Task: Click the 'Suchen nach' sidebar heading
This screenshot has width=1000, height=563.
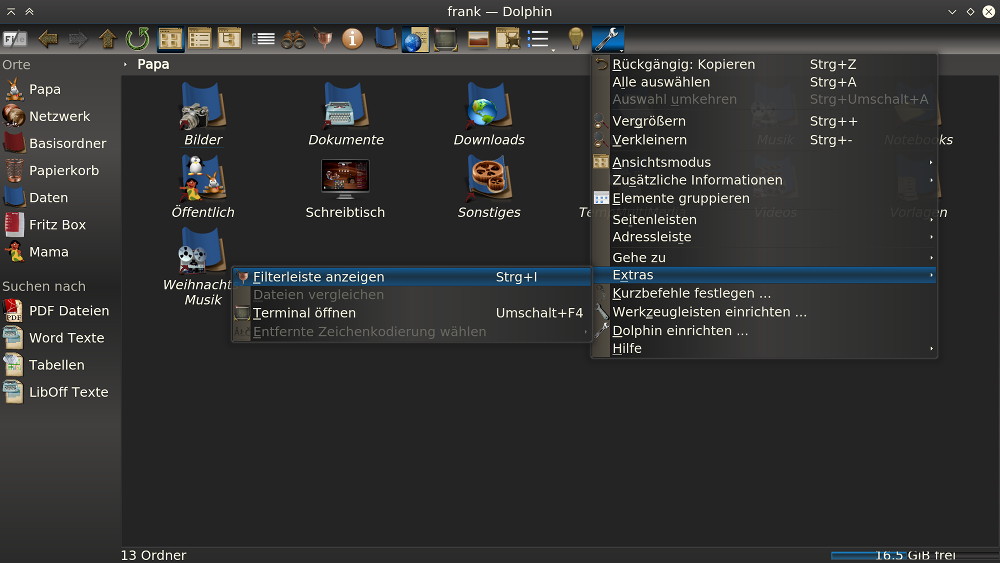Action: pos(44,286)
